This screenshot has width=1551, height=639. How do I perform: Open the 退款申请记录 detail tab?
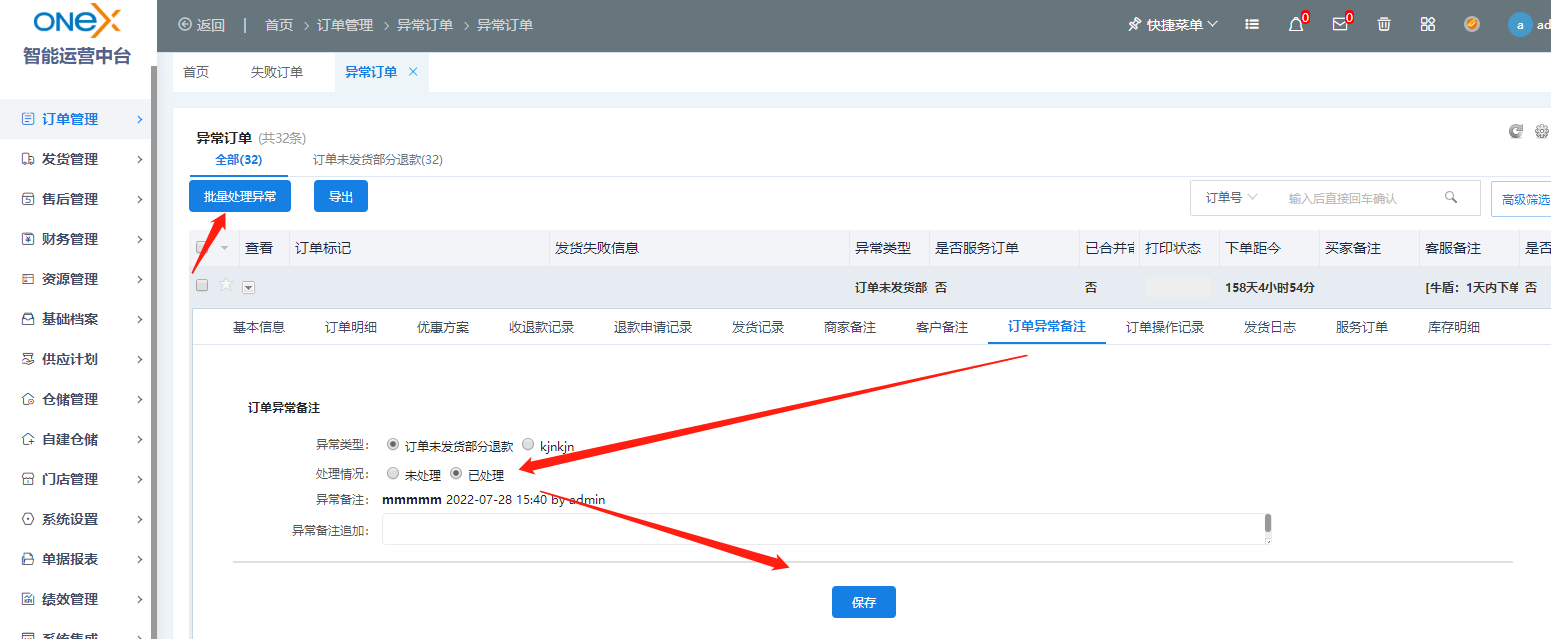(653, 327)
